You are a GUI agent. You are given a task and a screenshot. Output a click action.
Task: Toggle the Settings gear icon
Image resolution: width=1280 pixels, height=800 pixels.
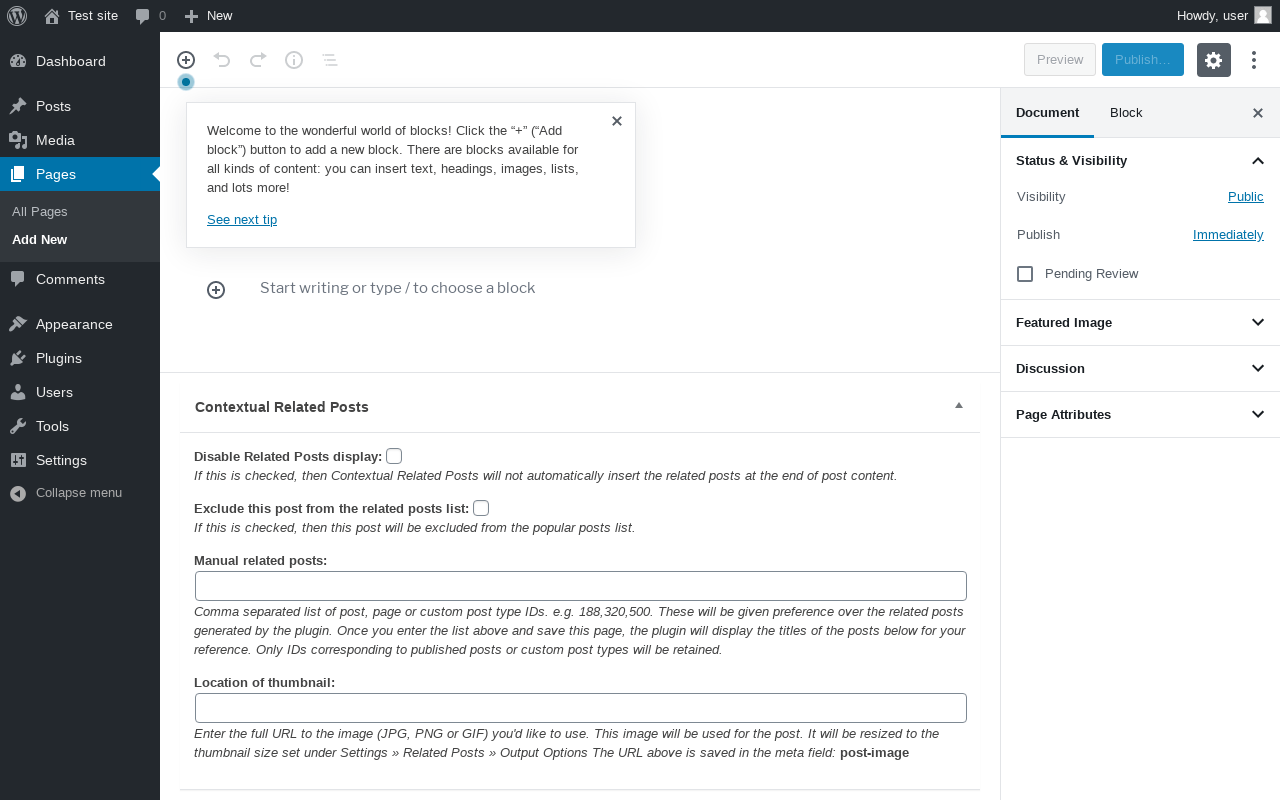(x=1213, y=60)
